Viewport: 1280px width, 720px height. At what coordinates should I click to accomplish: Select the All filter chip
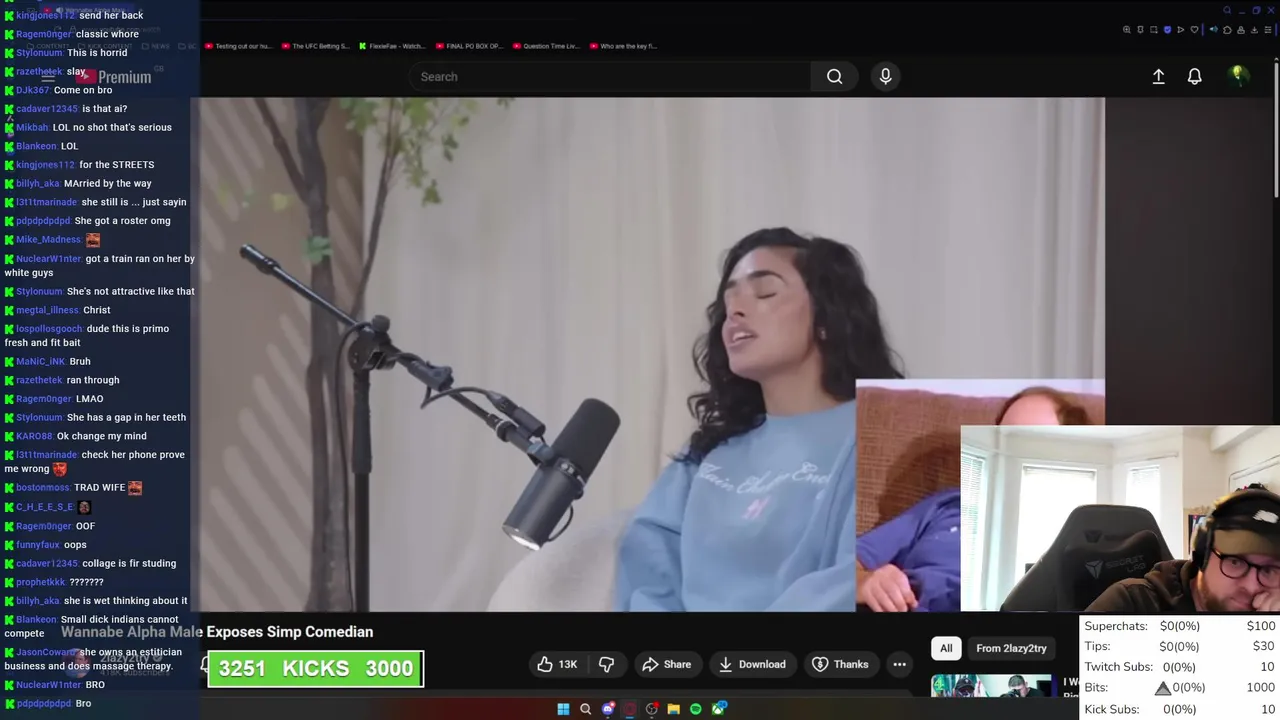pyautogui.click(x=946, y=648)
